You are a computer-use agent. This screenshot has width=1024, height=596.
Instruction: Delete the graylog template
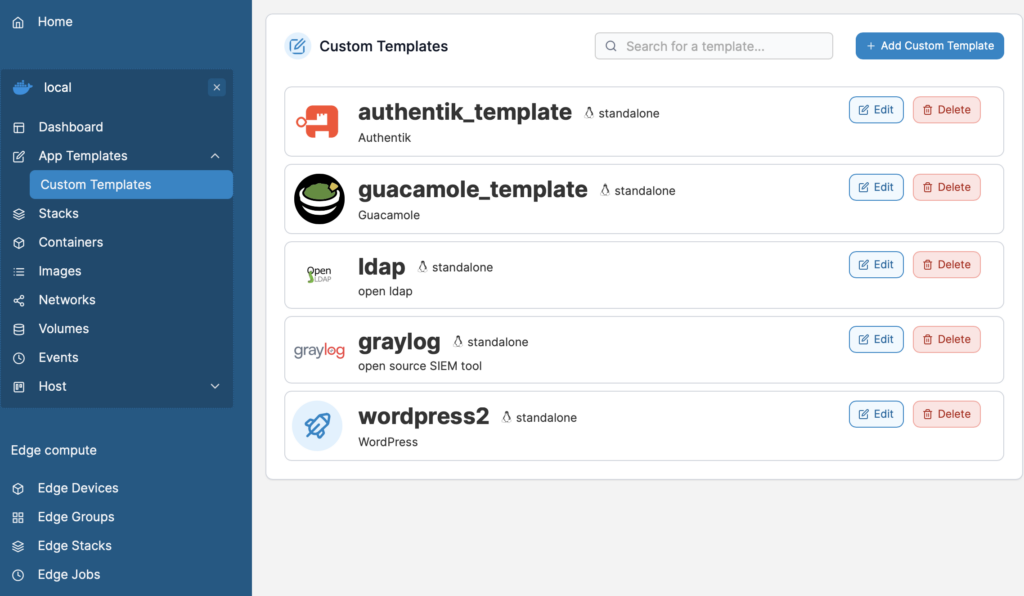(x=946, y=339)
